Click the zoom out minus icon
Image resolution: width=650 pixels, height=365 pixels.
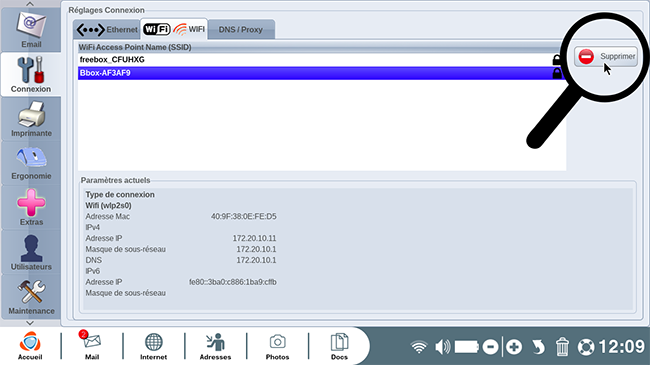pyautogui.click(x=490, y=347)
